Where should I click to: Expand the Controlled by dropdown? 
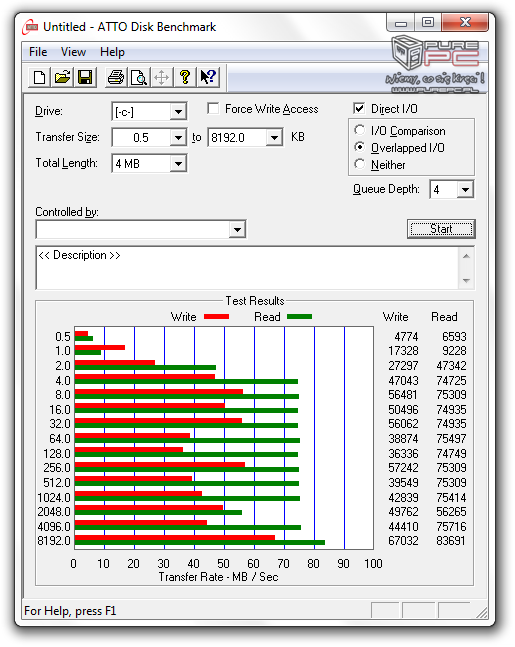coord(237,229)
